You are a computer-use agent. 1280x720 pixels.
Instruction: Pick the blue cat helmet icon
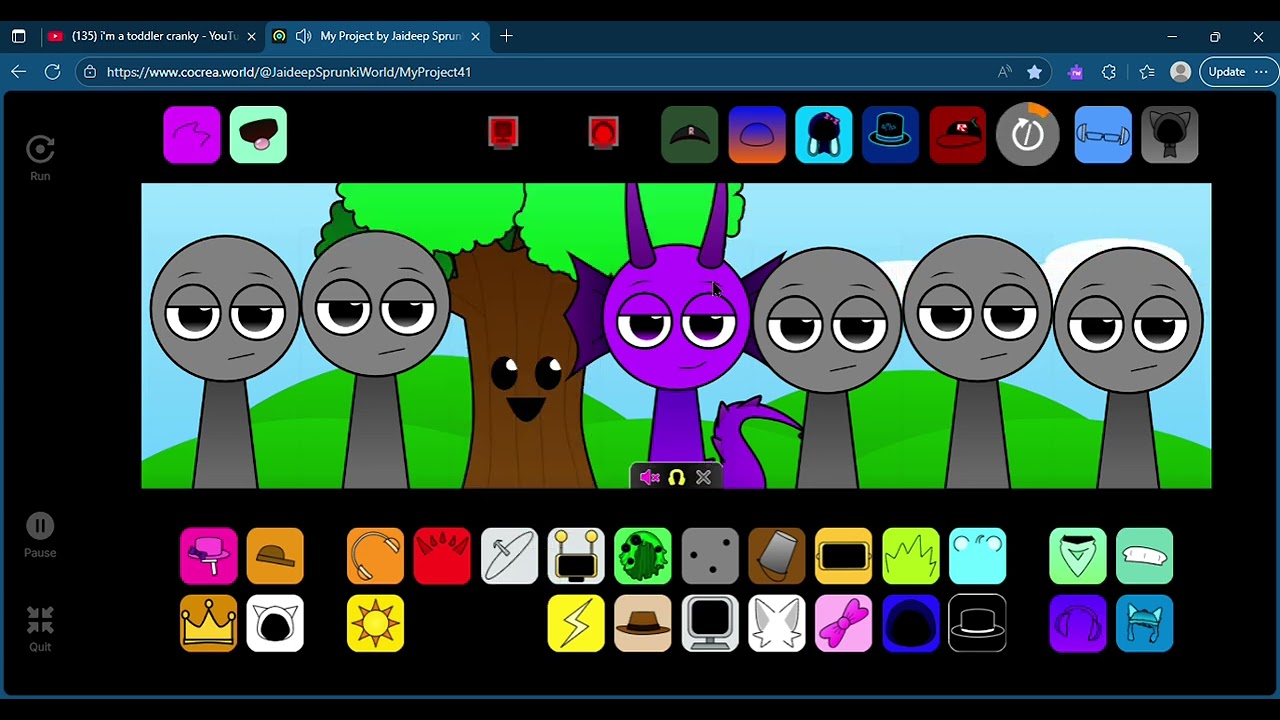click(1145, 623)
